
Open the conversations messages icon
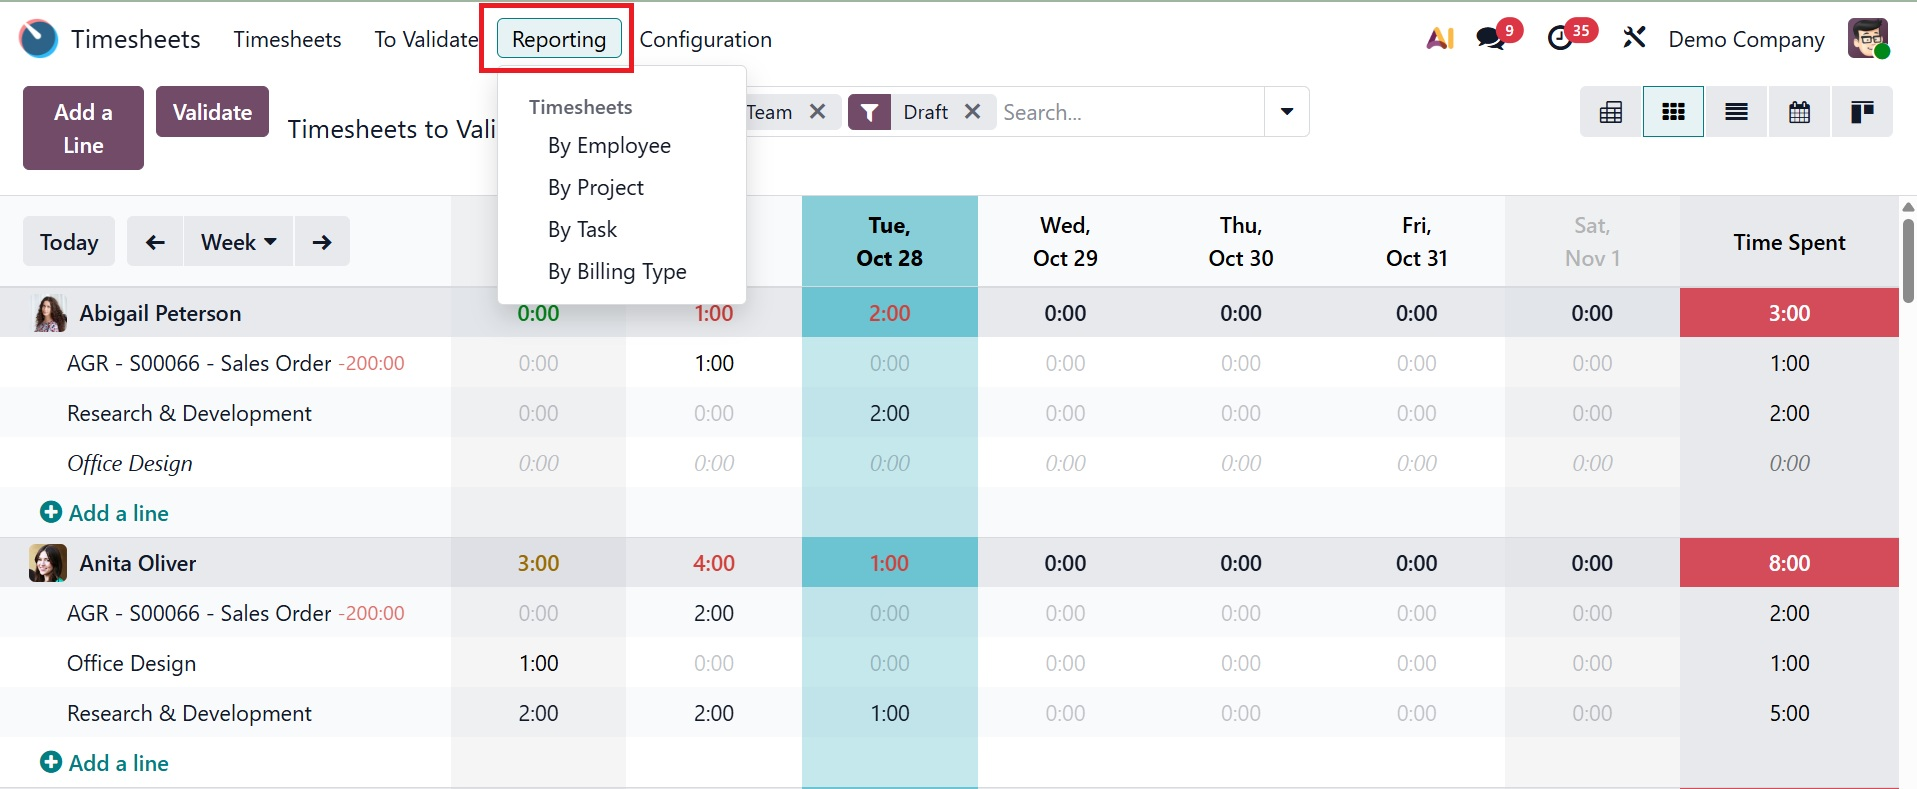(x=1491, y=39)
